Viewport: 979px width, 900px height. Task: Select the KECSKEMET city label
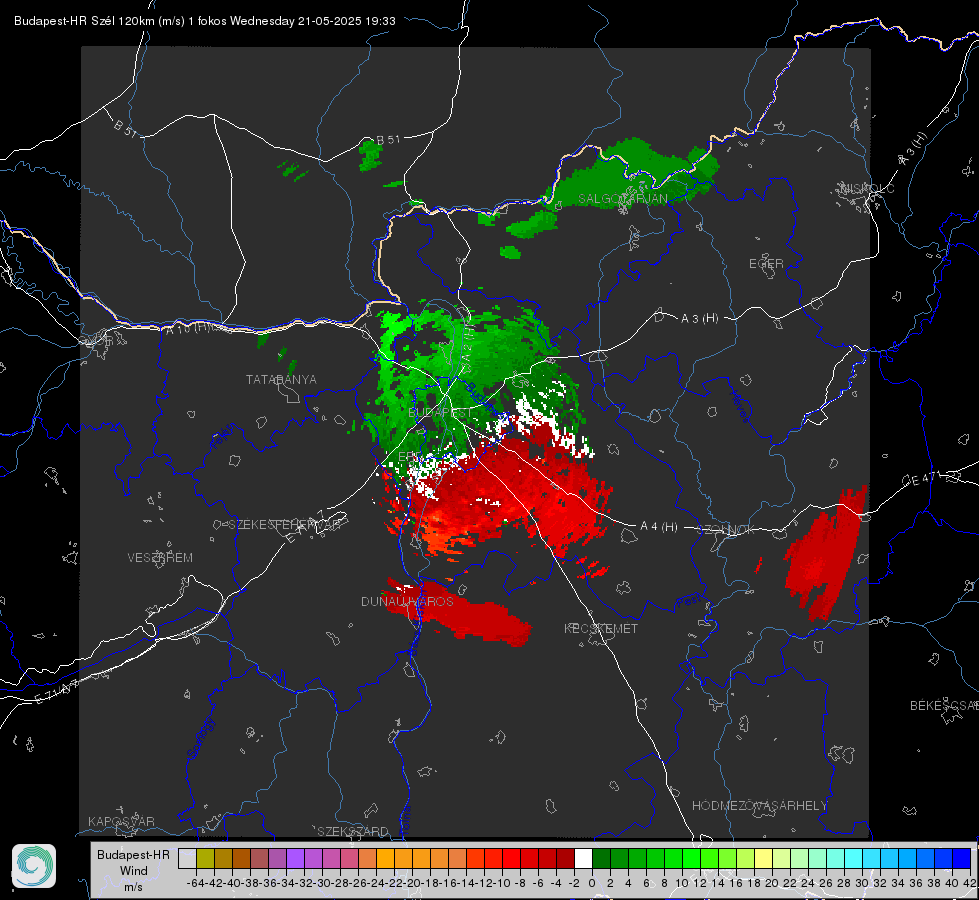pyautogui.click(x=601, y=629)
